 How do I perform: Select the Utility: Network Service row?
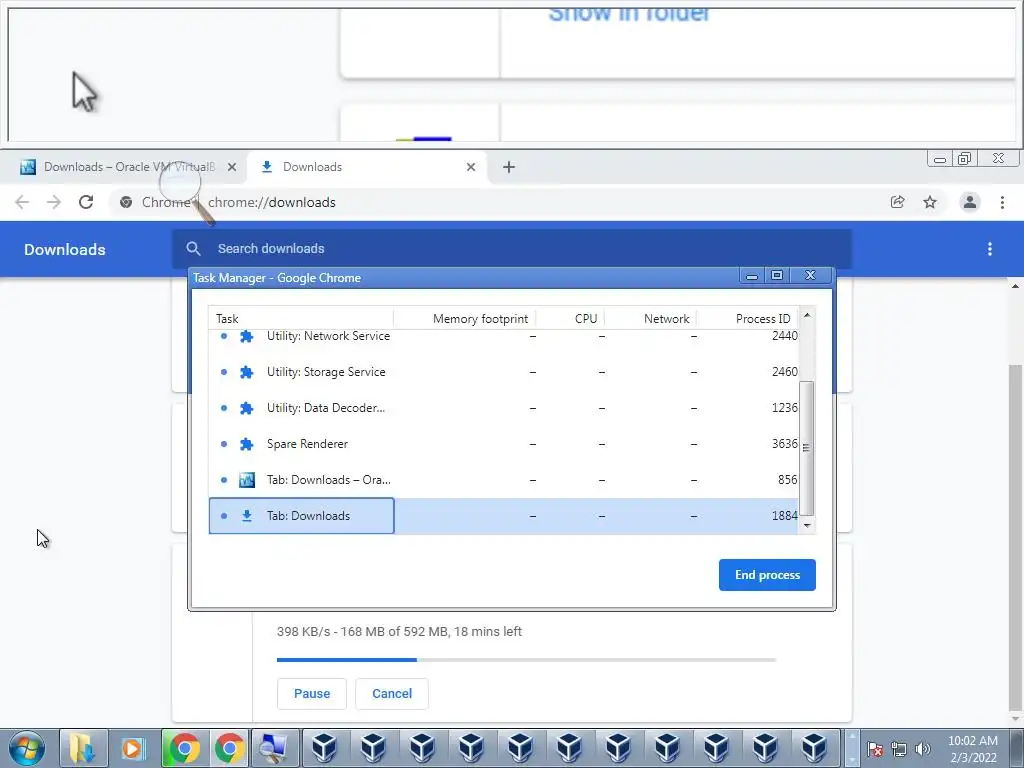pyautogui.click(x=504, y=336)
